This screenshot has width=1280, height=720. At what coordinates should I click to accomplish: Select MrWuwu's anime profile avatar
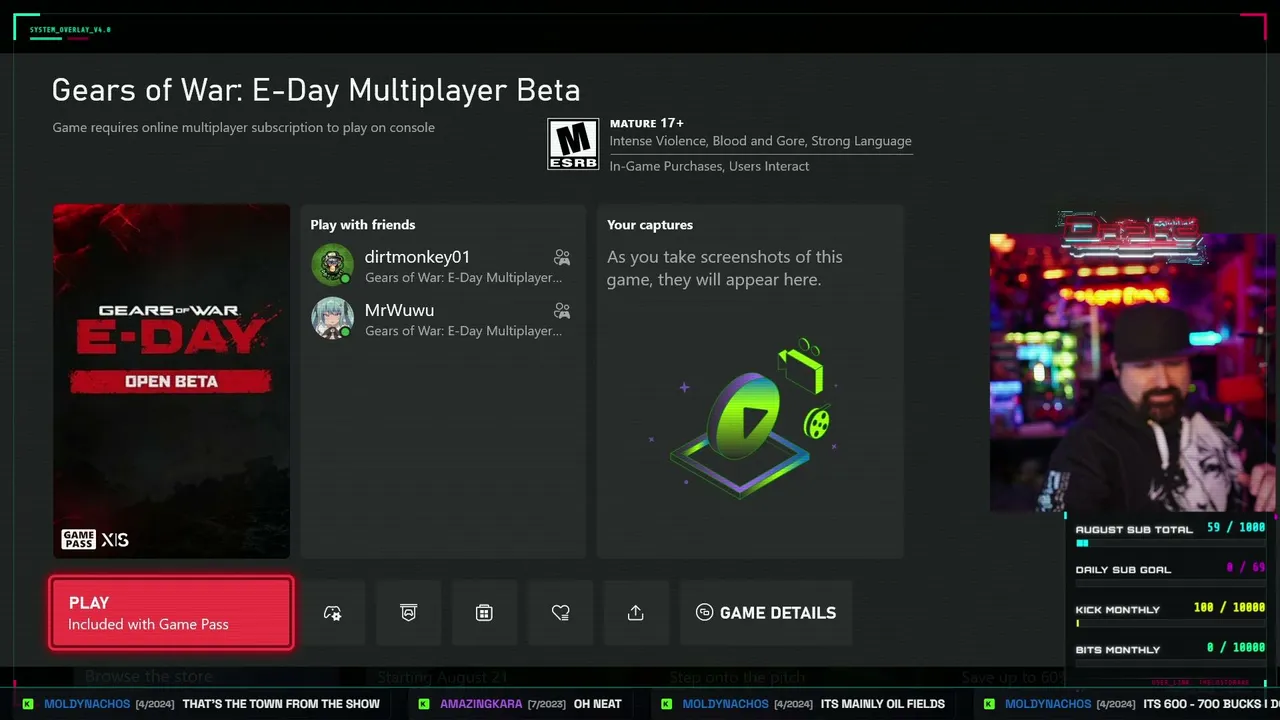pos(332,318)
